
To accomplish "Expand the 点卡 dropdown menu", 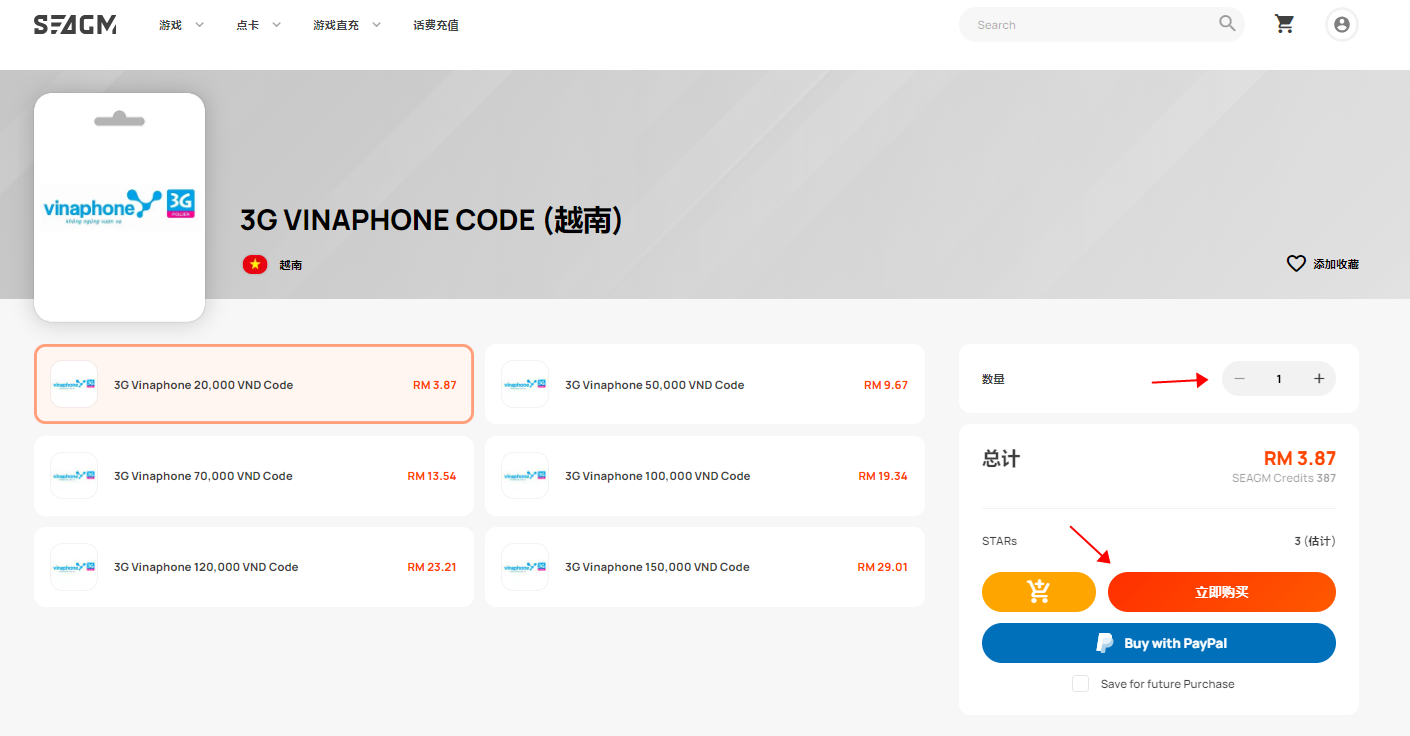I will coord(259,25).
